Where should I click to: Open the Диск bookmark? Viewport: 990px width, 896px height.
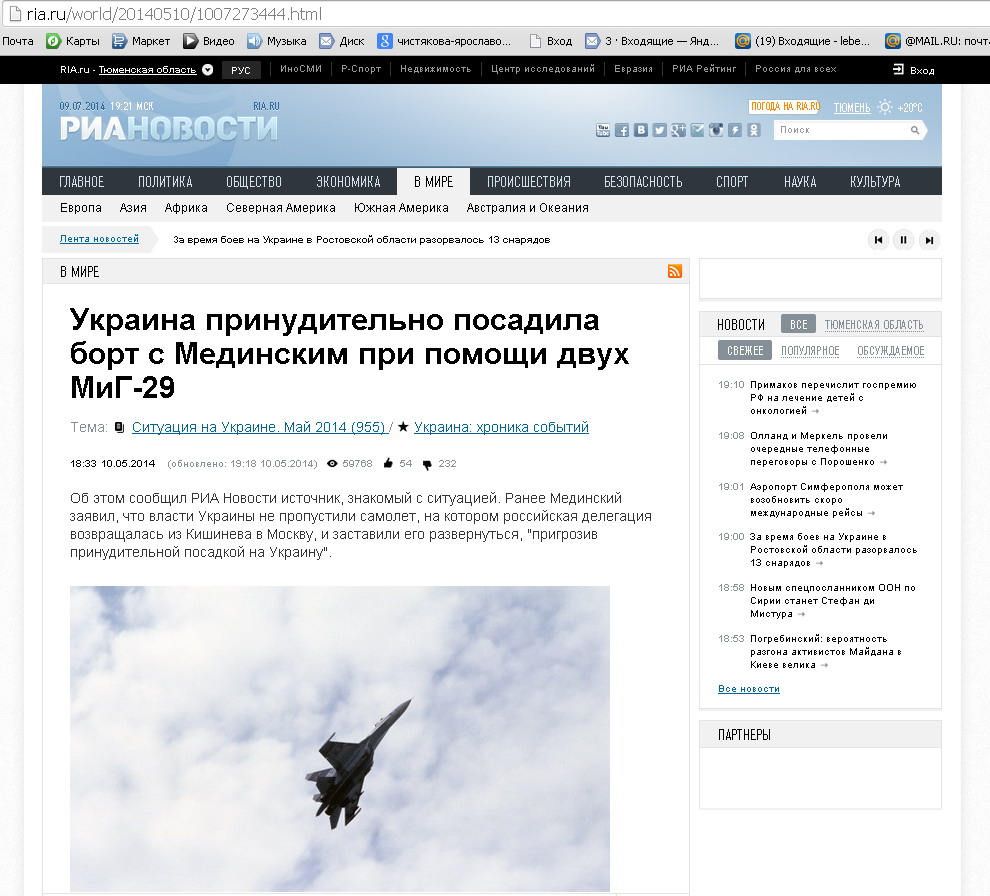pos(342,41)
